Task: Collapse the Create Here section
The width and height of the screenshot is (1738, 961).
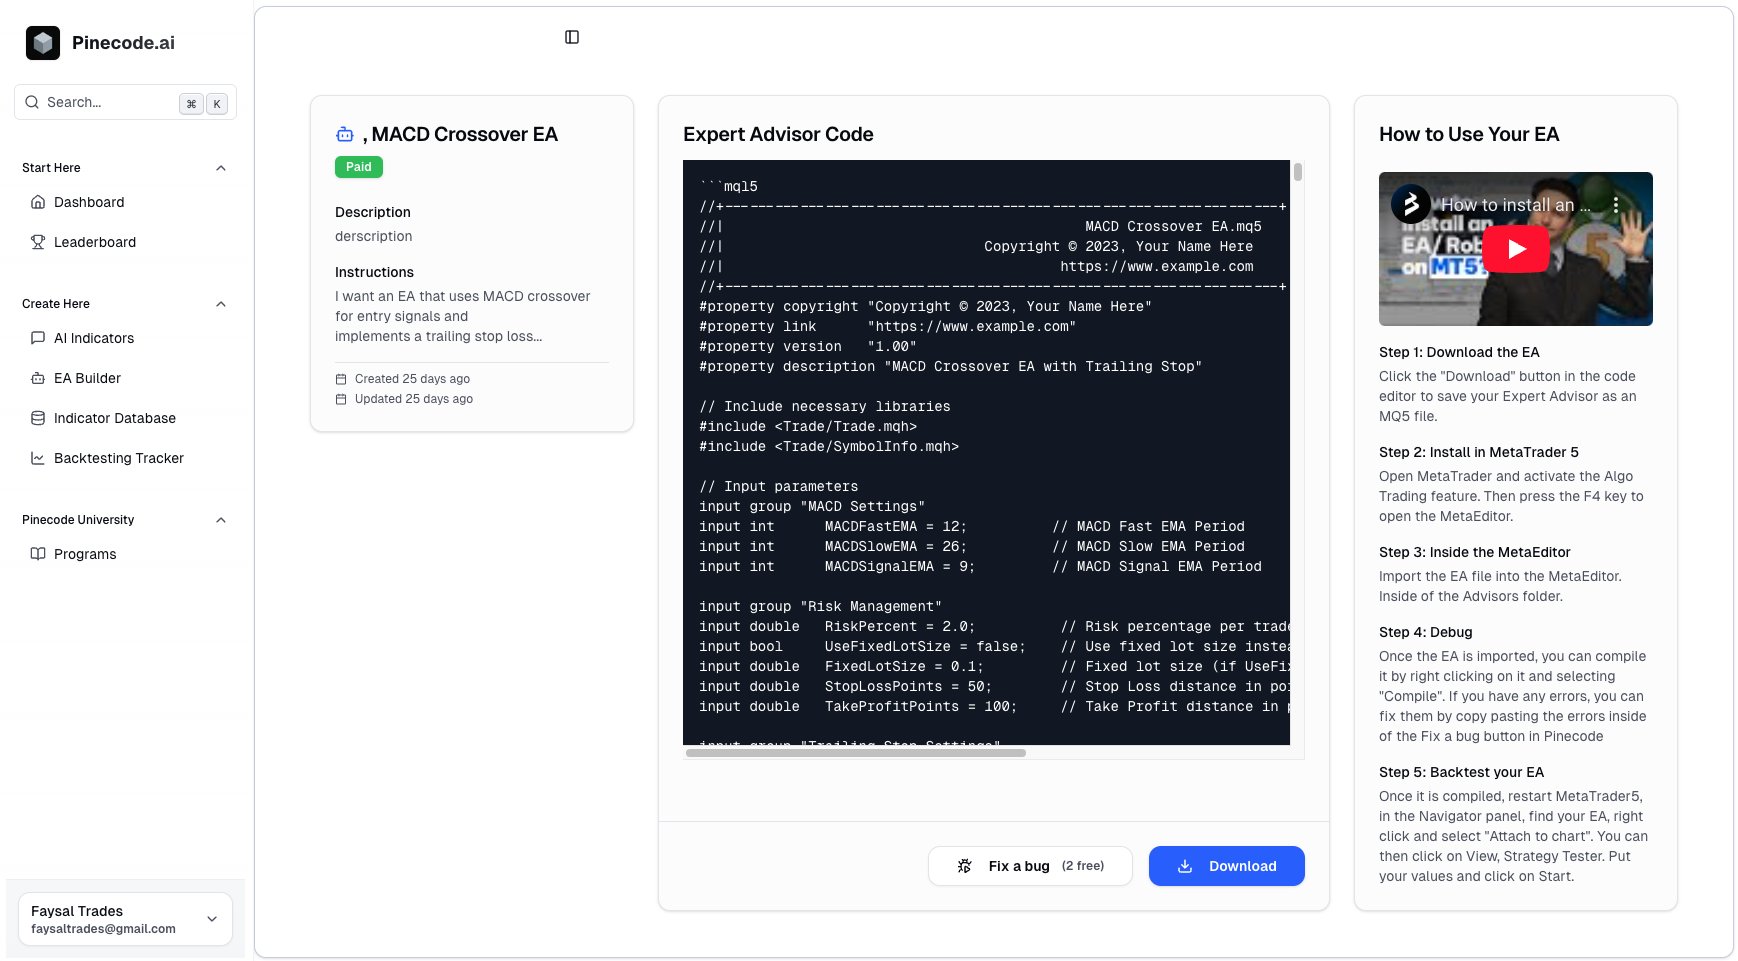Action: (x=221, y=304)
